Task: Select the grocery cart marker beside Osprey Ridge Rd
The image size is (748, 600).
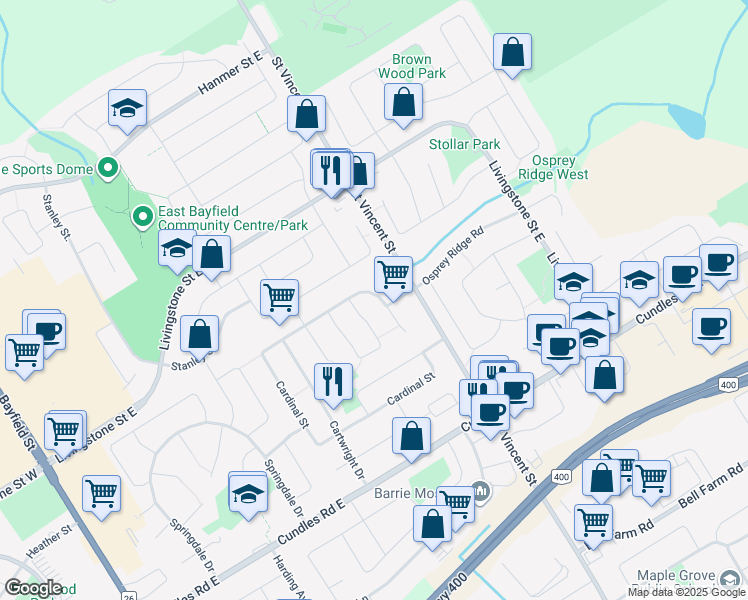Action: tap(394, 273)
